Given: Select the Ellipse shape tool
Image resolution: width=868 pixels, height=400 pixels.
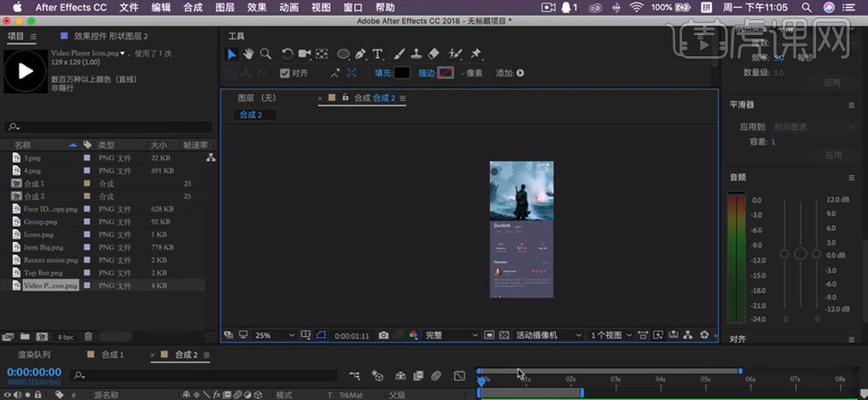Looking at the screenshot, I should [343, 54].
